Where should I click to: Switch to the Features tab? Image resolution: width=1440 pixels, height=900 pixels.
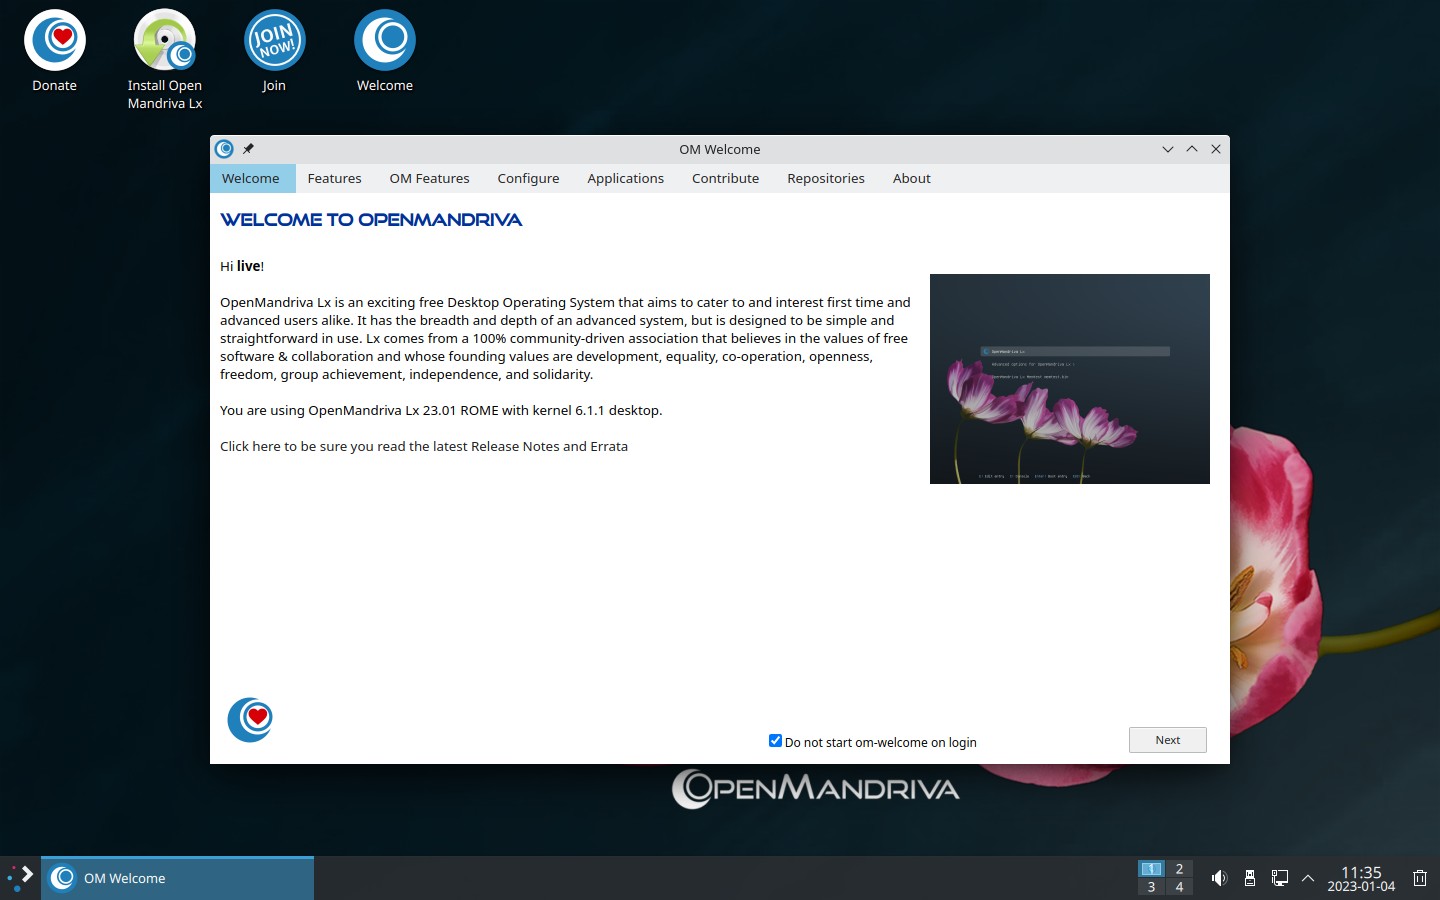pos(335,178)
